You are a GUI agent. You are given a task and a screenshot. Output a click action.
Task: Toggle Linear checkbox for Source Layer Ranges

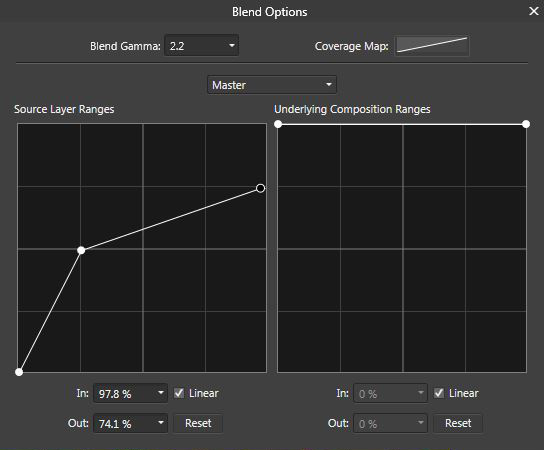179,393
